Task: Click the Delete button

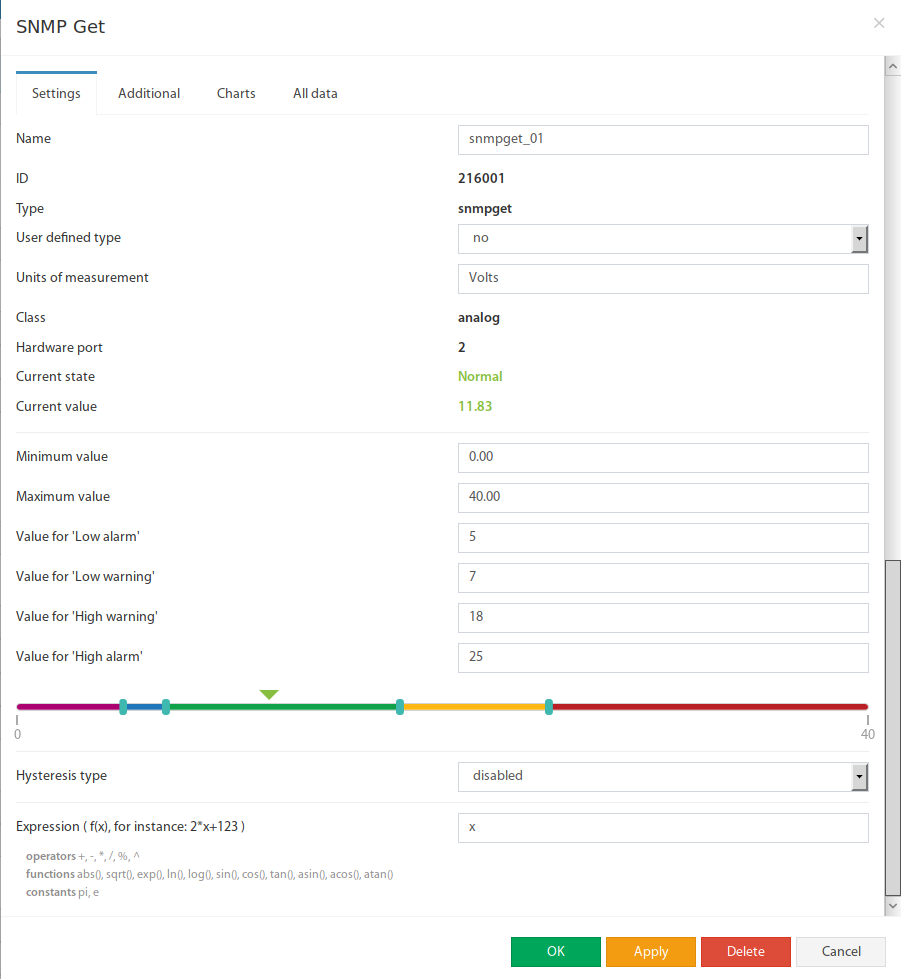Action: coord(746,952)
